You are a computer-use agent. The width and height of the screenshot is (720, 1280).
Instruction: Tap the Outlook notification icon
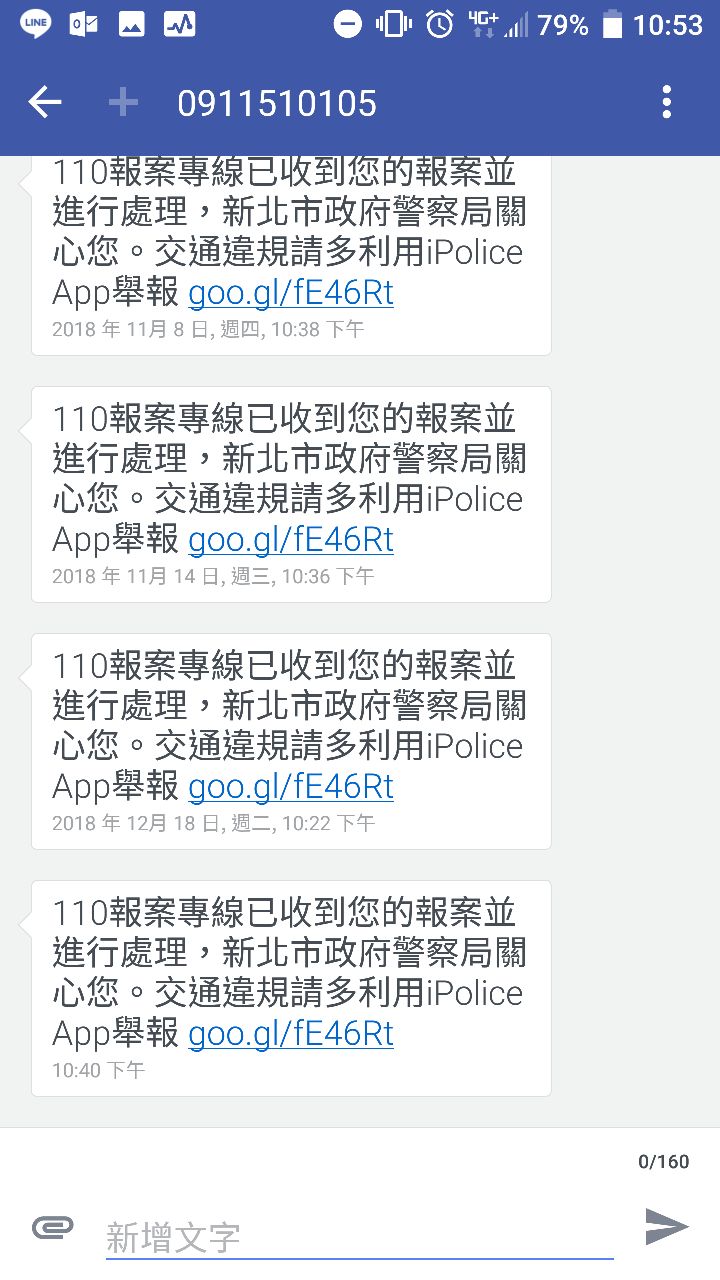83,24
